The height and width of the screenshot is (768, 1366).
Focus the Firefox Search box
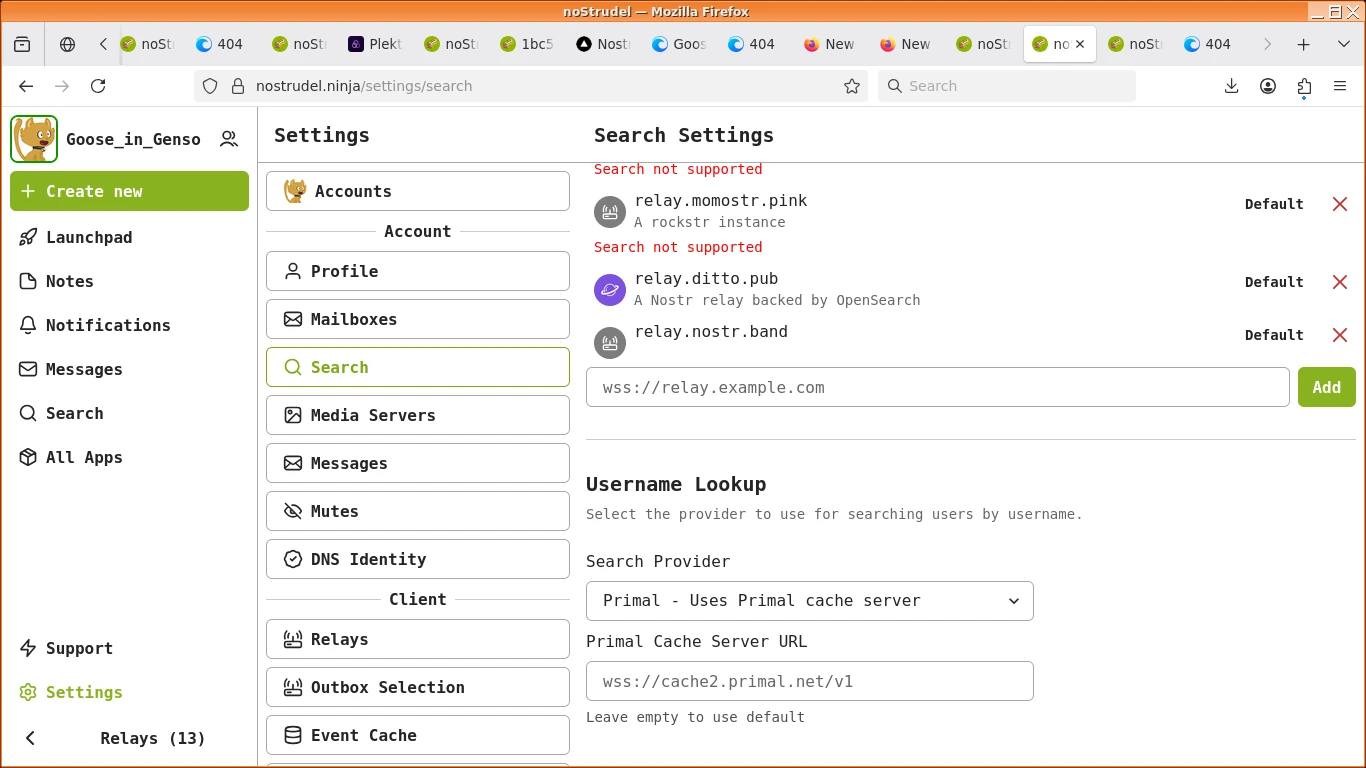coord(1007,86)
